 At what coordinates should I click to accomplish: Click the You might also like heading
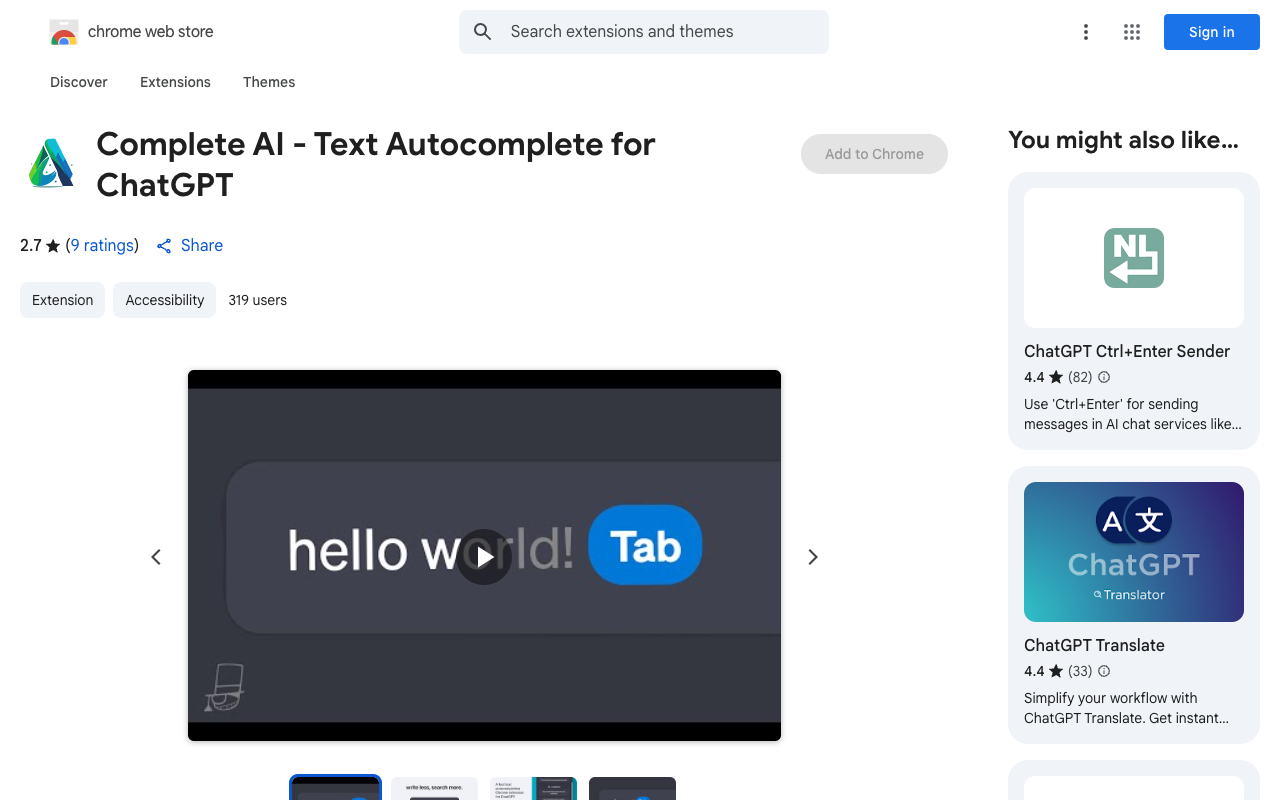tap(1123, 140)
